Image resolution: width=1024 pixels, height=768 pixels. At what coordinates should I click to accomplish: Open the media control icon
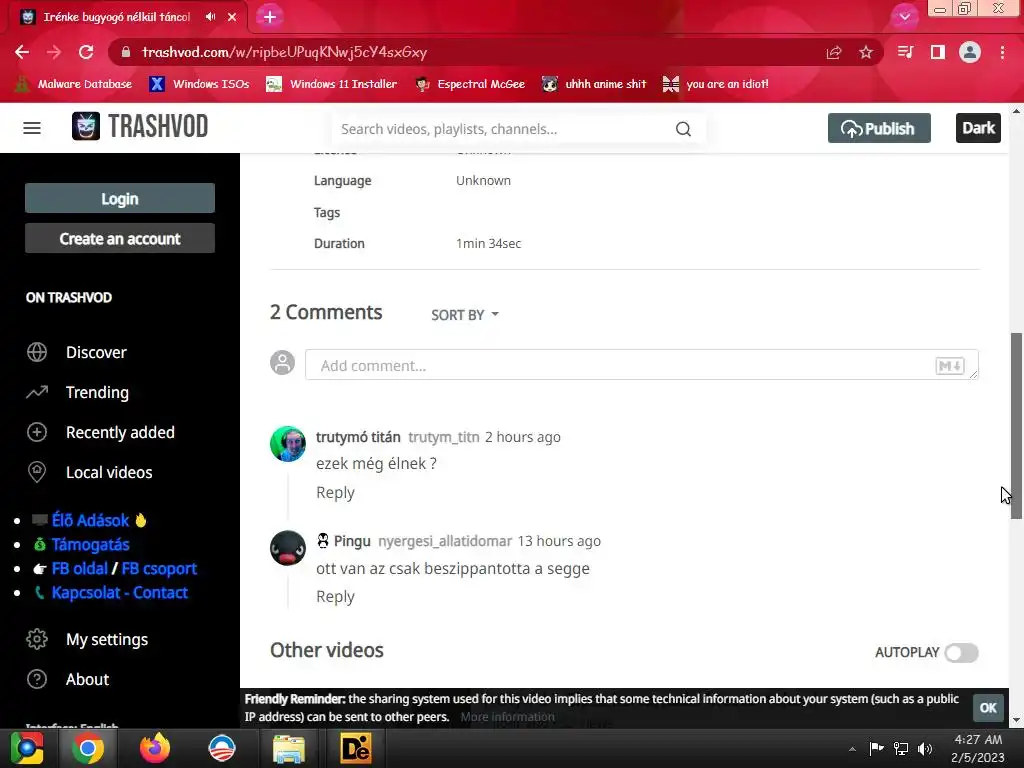[x=905, y=52]
